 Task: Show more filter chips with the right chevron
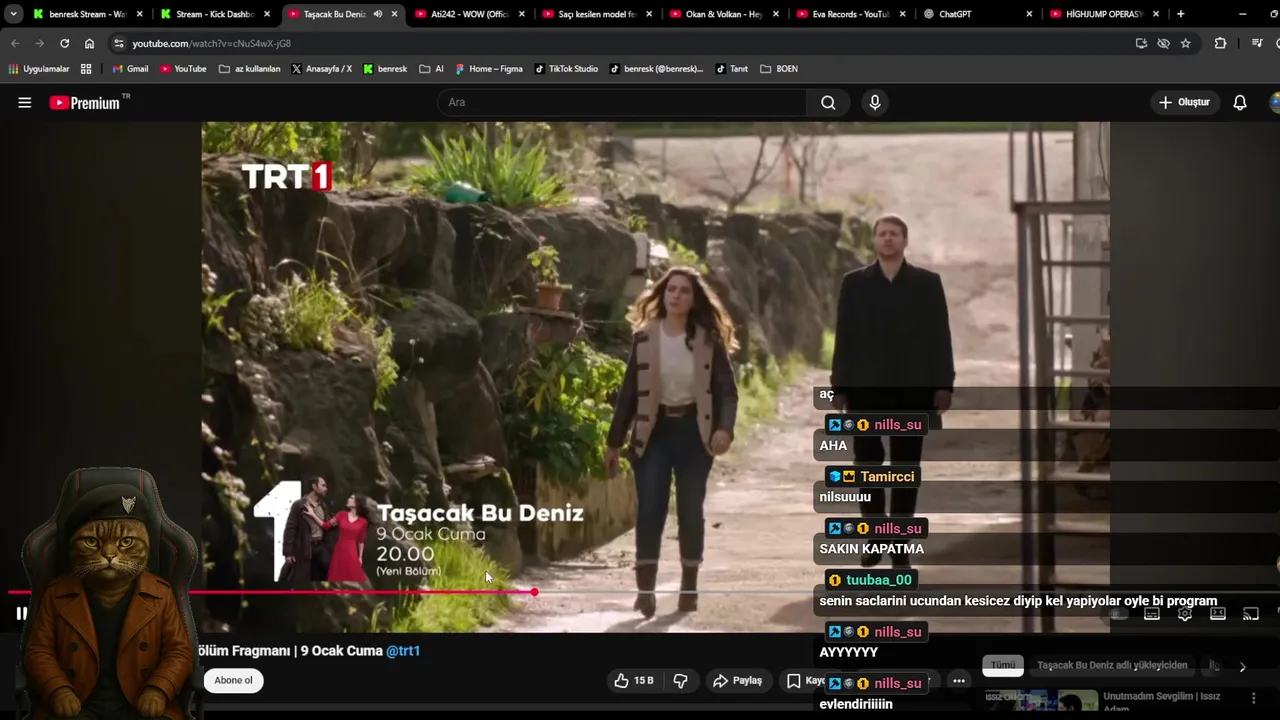pyautogui.click(x=1242, y=667)
